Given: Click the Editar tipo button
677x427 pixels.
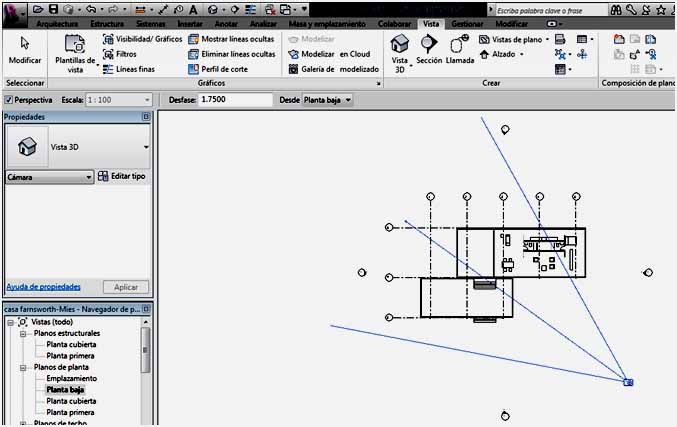Looking at the screenshot, I should tap(122, 176).
